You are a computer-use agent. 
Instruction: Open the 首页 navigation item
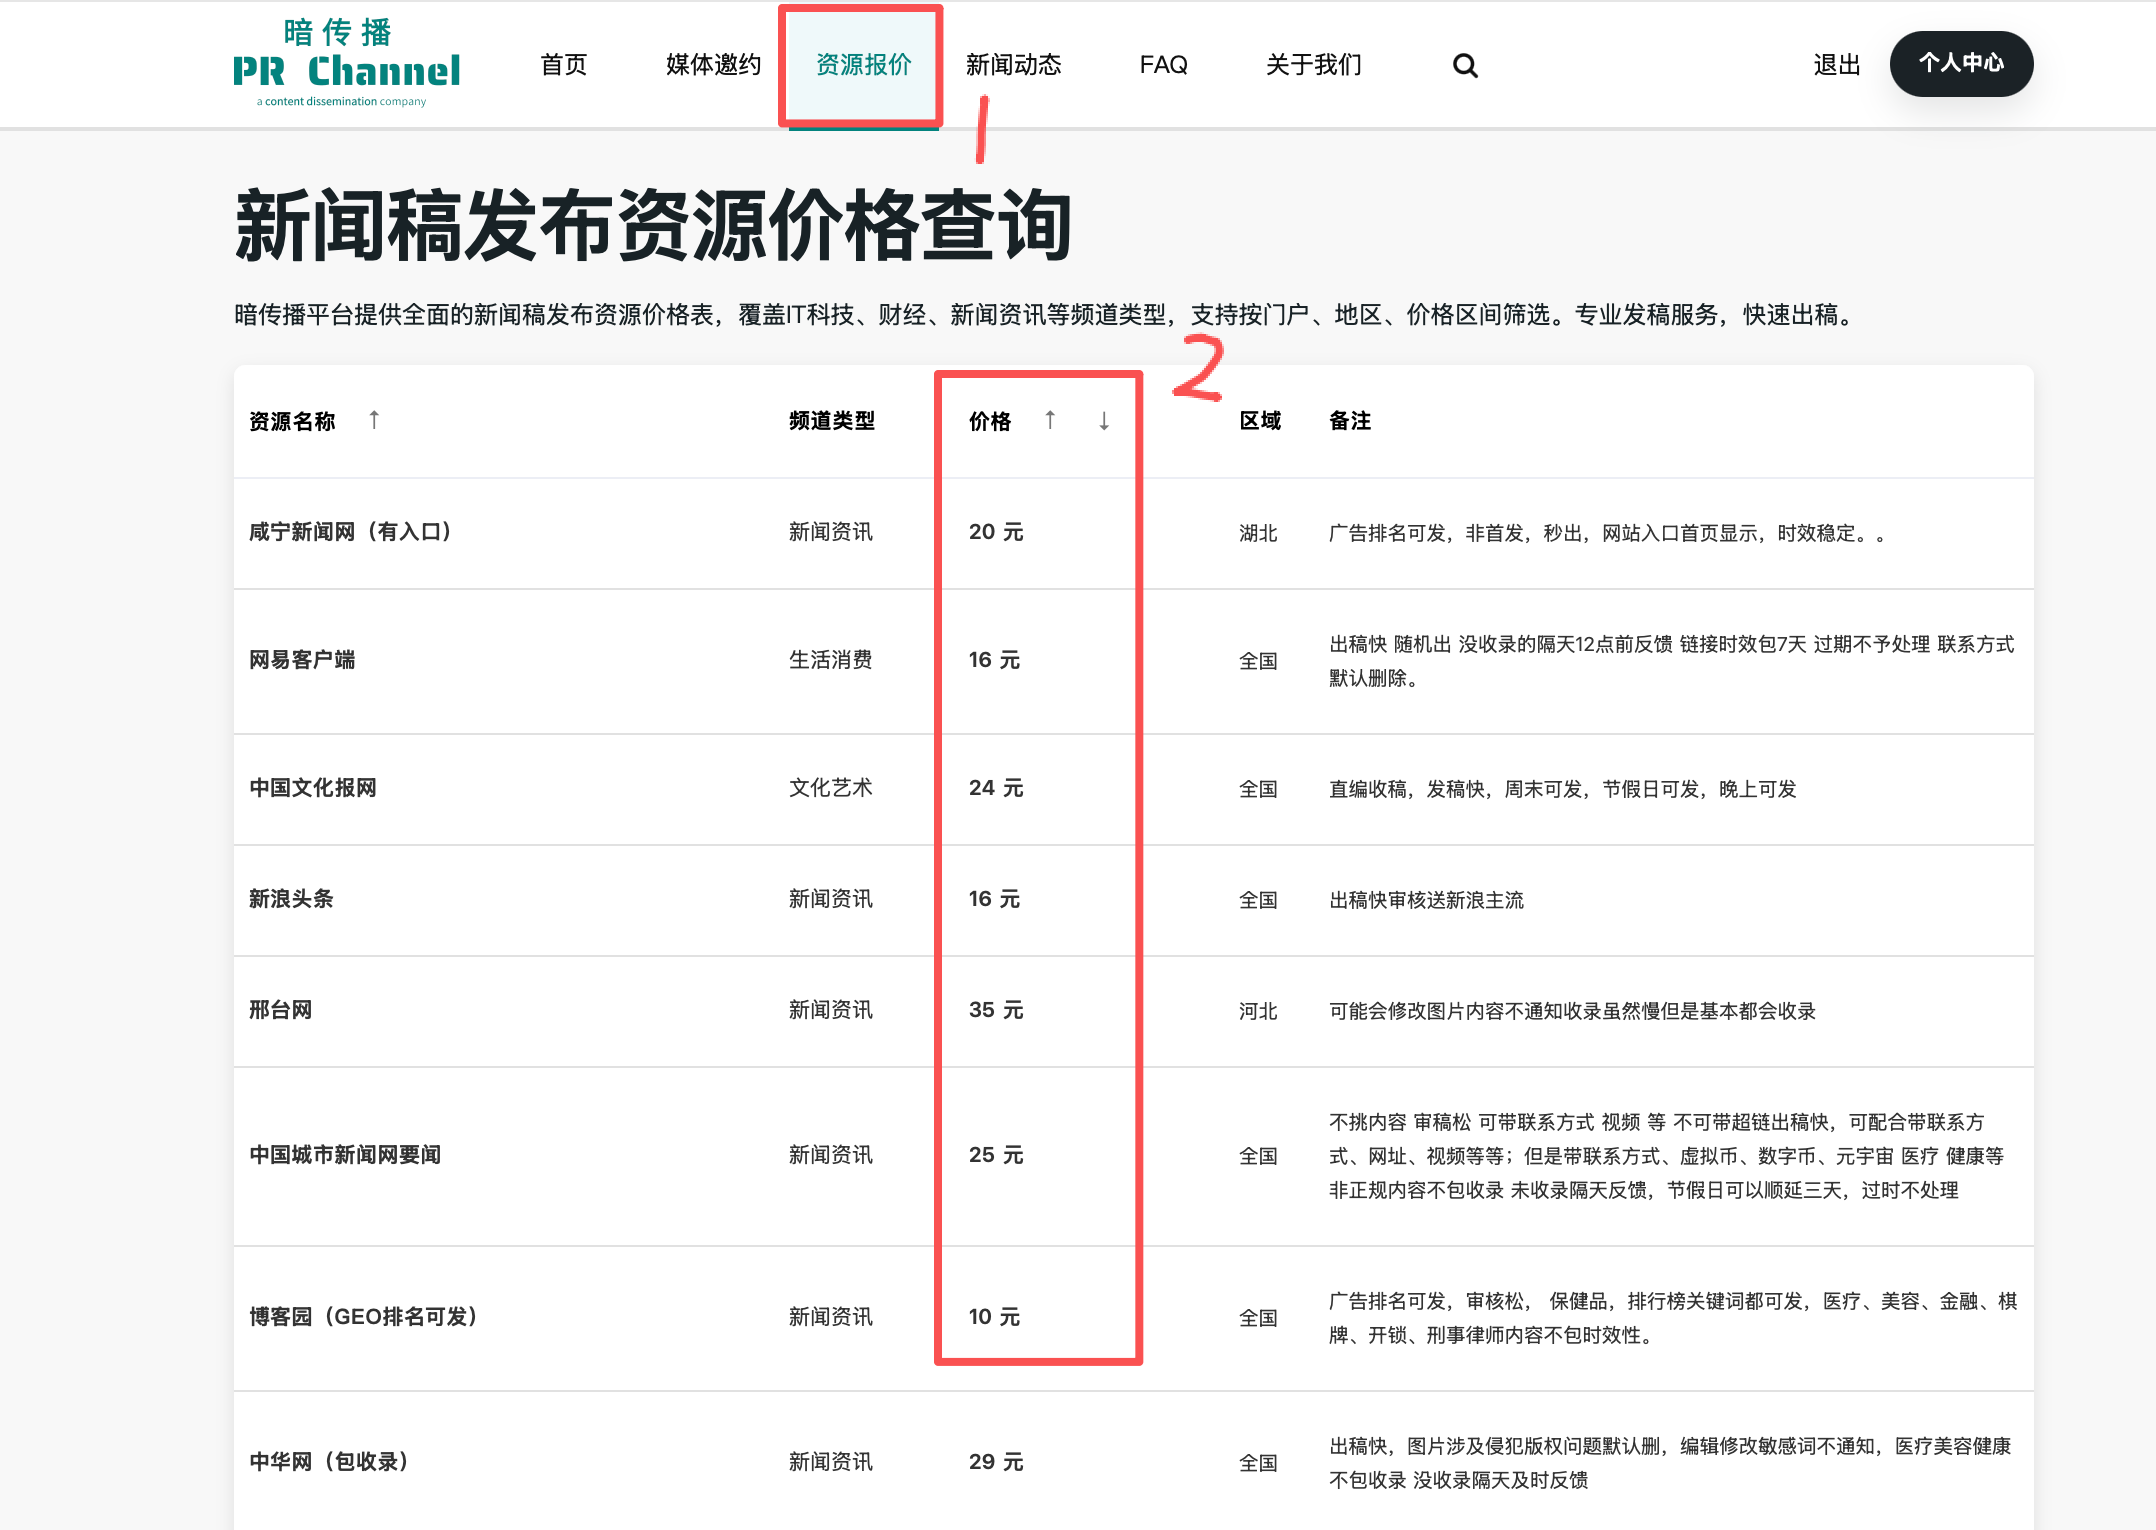tap(564, 65)
